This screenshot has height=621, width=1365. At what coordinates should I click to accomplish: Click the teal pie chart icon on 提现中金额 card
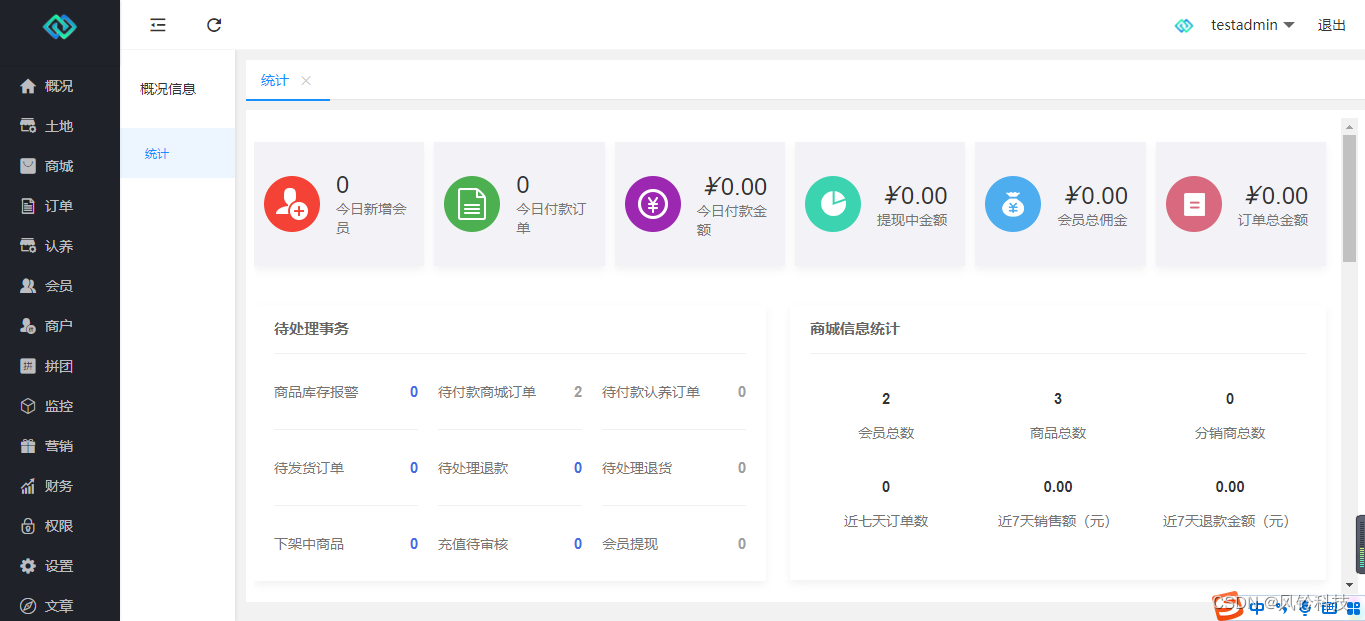point(833,204)
